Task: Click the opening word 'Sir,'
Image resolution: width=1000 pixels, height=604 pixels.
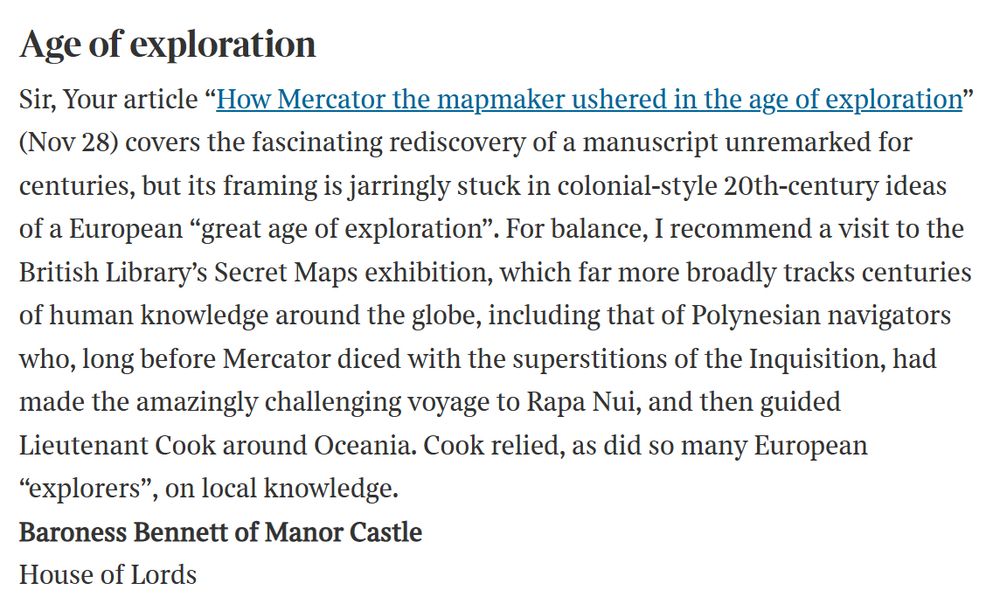Action: pos(40,99)
